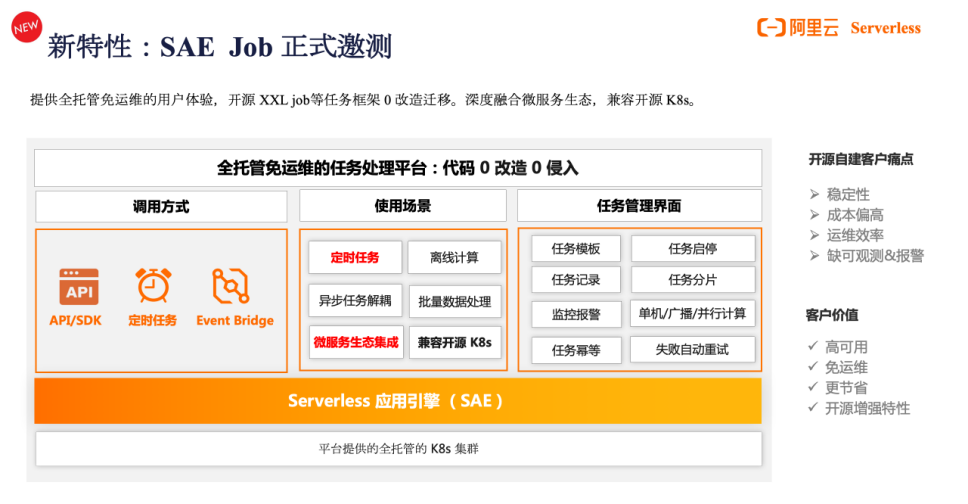The height and width of the screenshot is (504, 968).
Task: Select the 兼容开源 K8s box
Action: [455, 342]
